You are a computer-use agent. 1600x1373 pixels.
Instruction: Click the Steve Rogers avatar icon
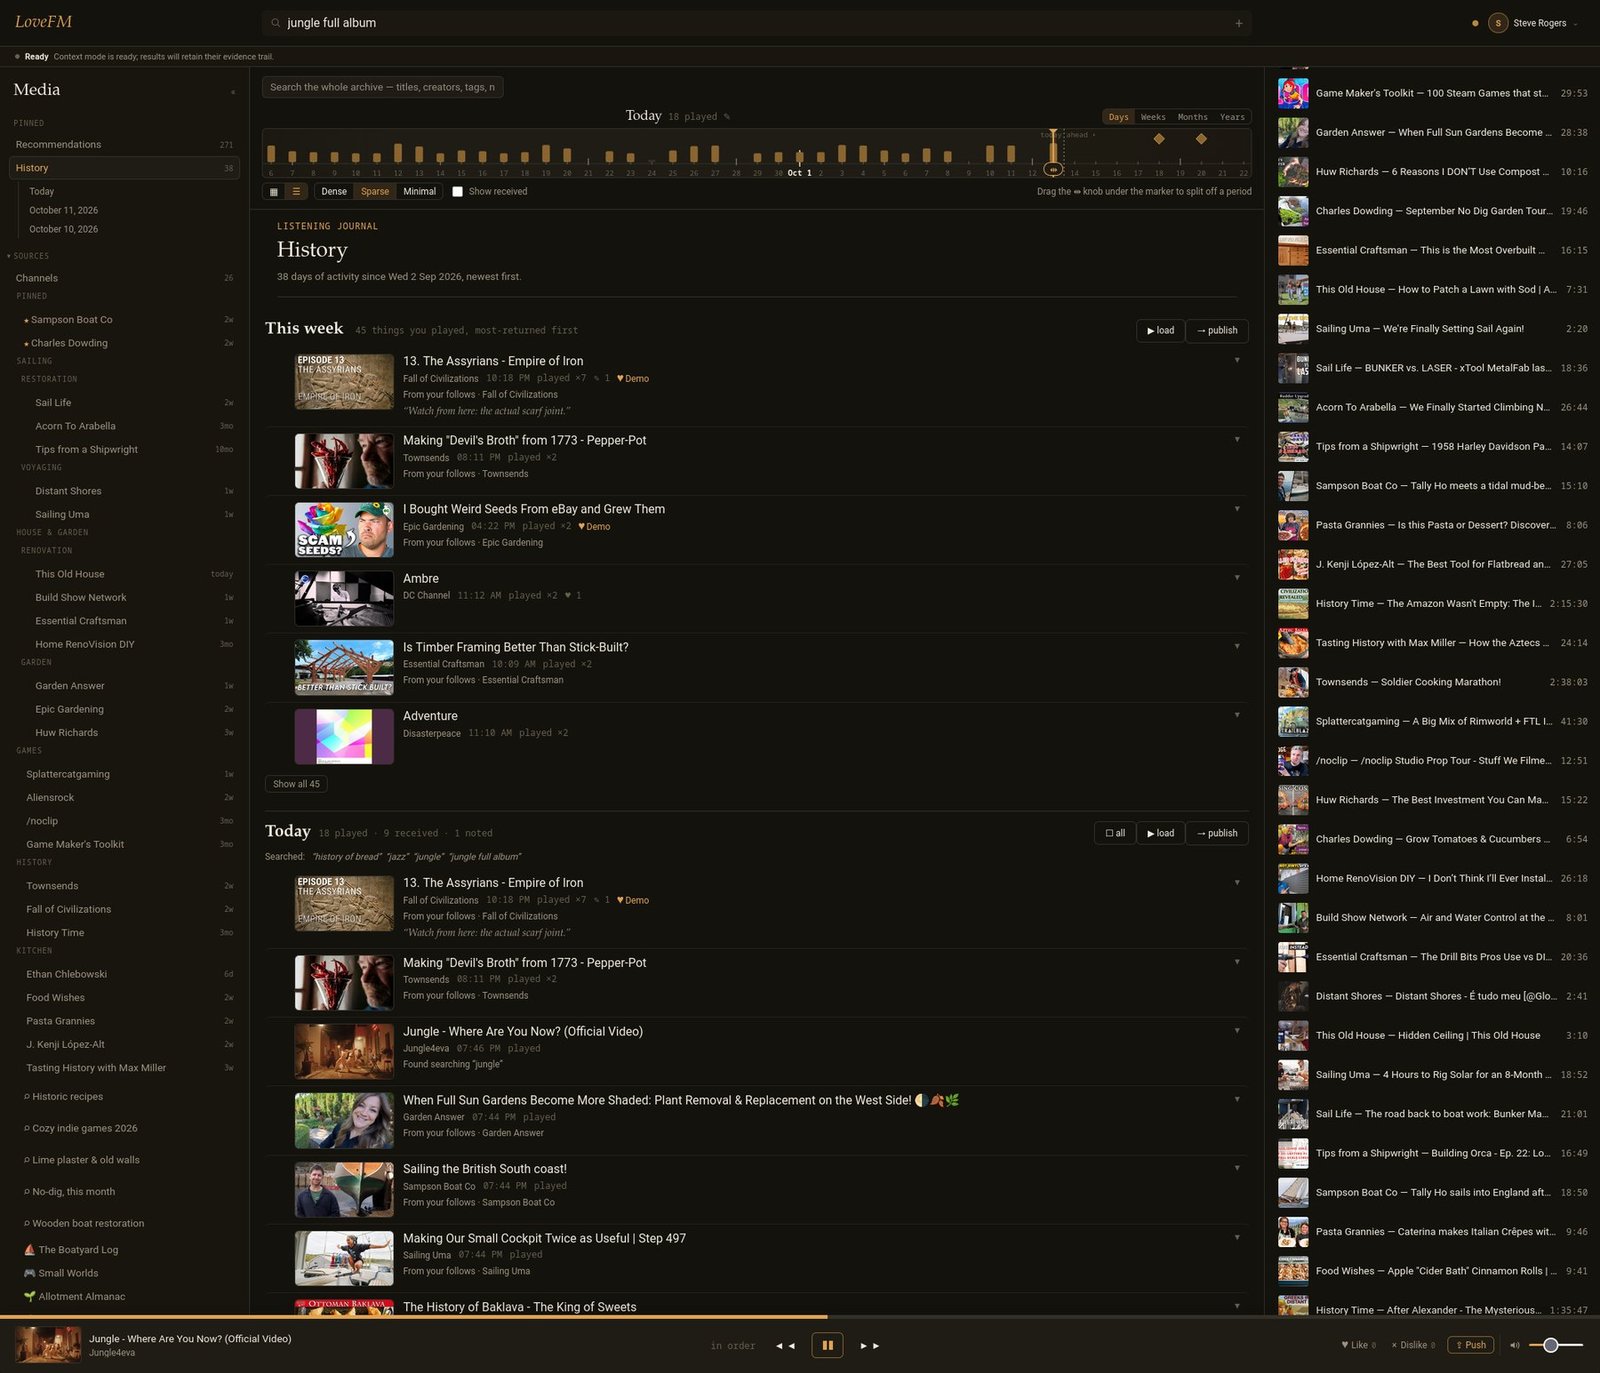1498,23
